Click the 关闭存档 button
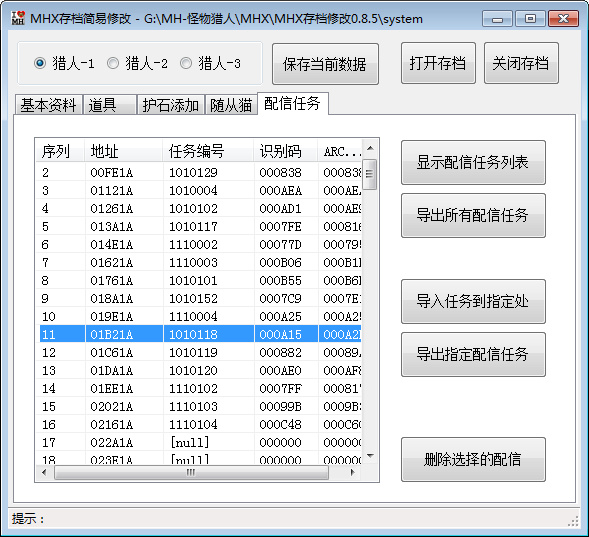 coord(521,63)
